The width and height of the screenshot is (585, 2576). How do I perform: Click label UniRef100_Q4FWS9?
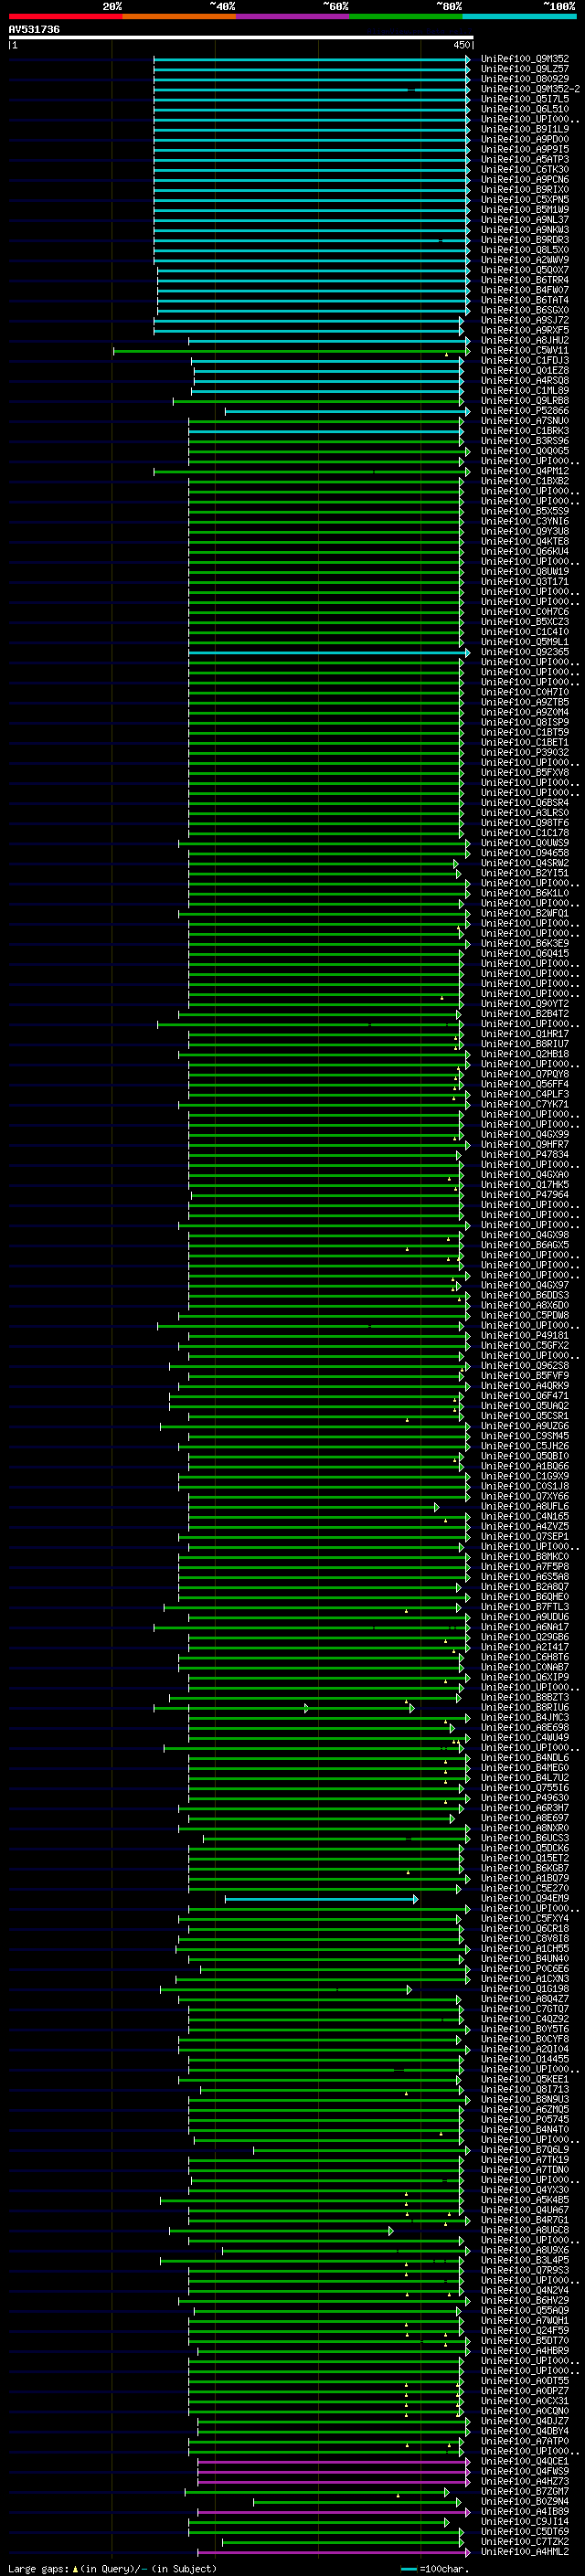(525, 2471)
